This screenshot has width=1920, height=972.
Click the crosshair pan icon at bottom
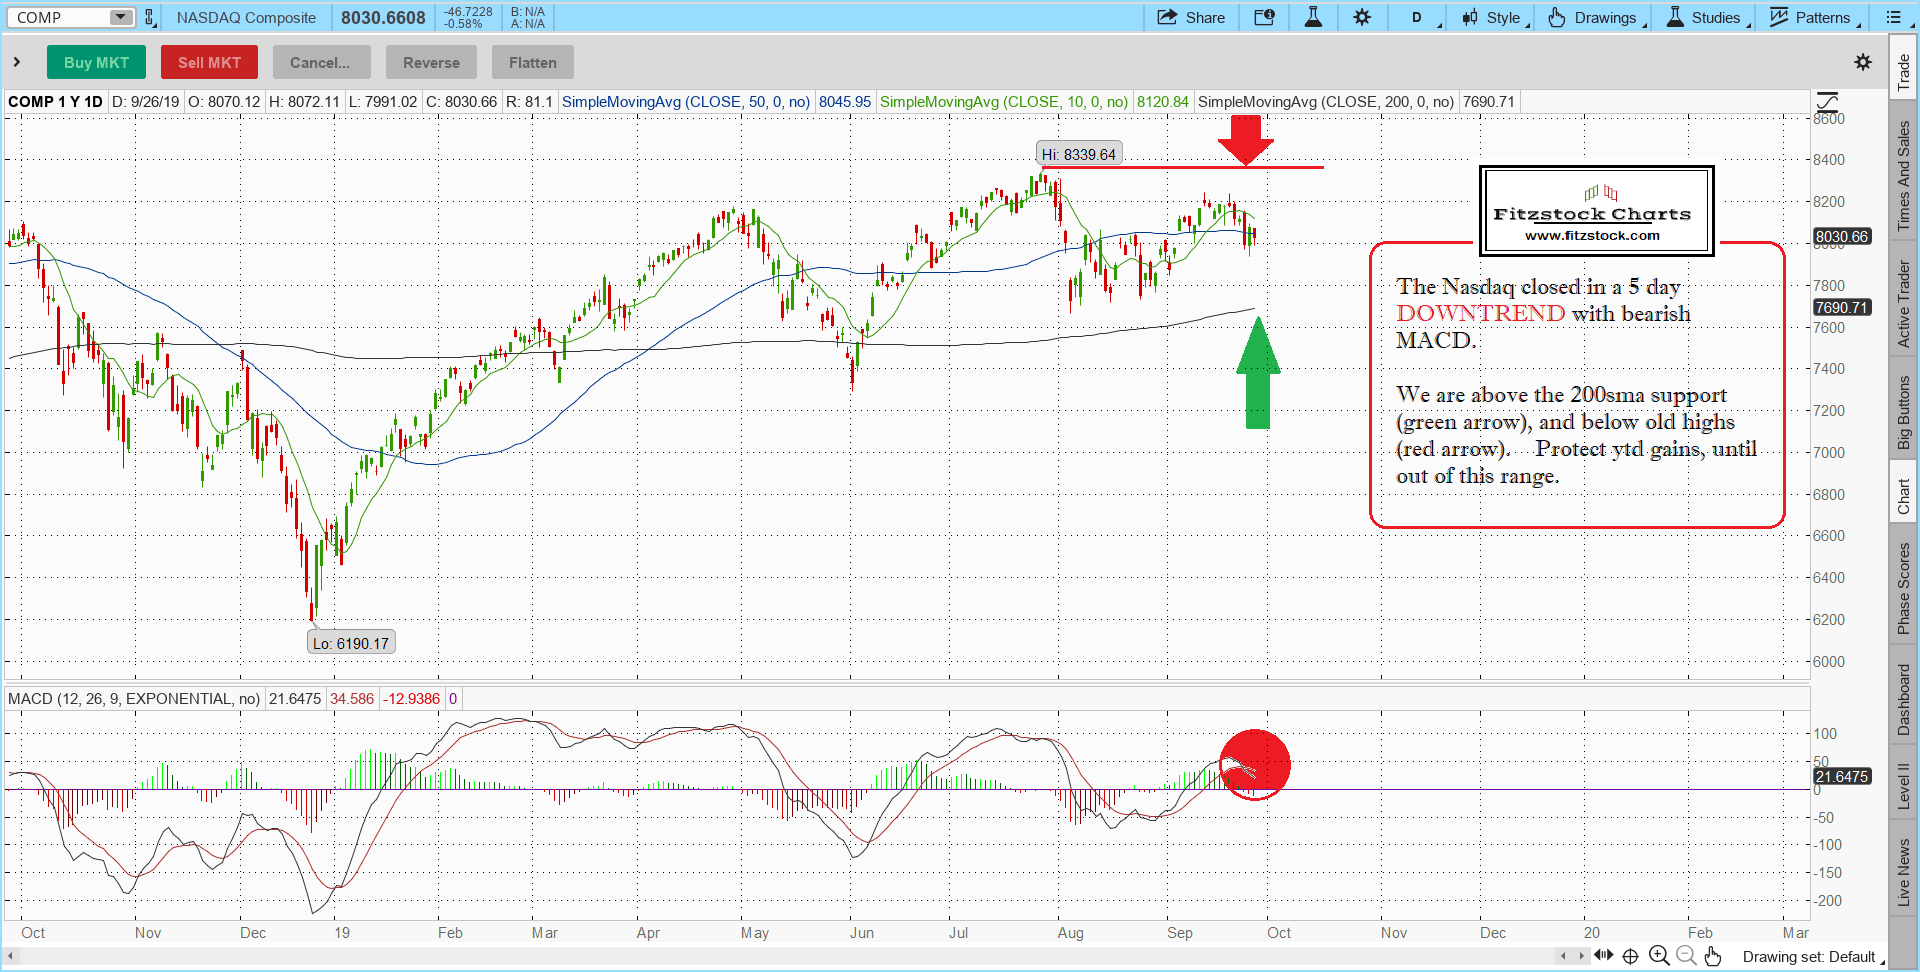click(1630, 956)
